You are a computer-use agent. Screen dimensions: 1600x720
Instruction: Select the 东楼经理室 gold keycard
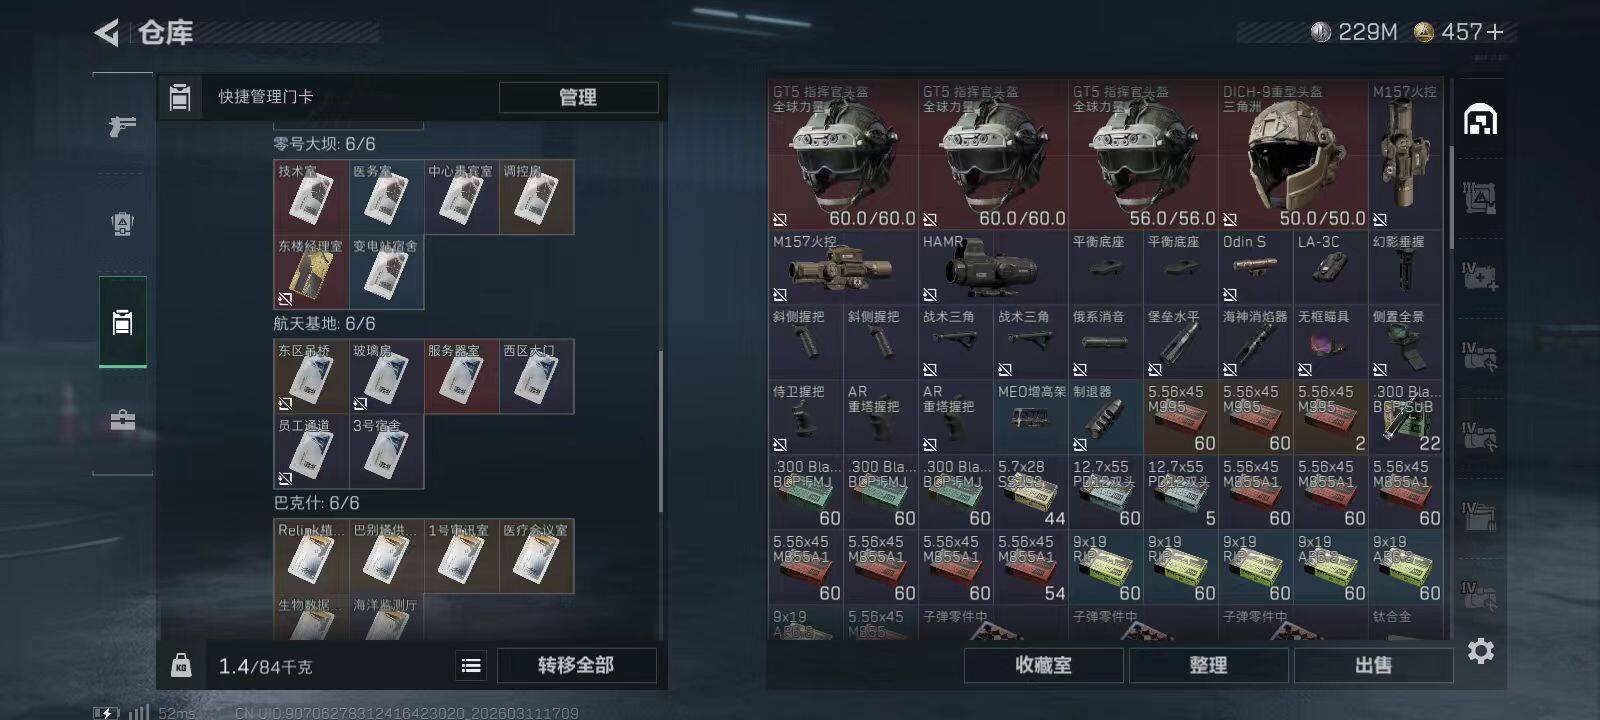coord(311,272)
